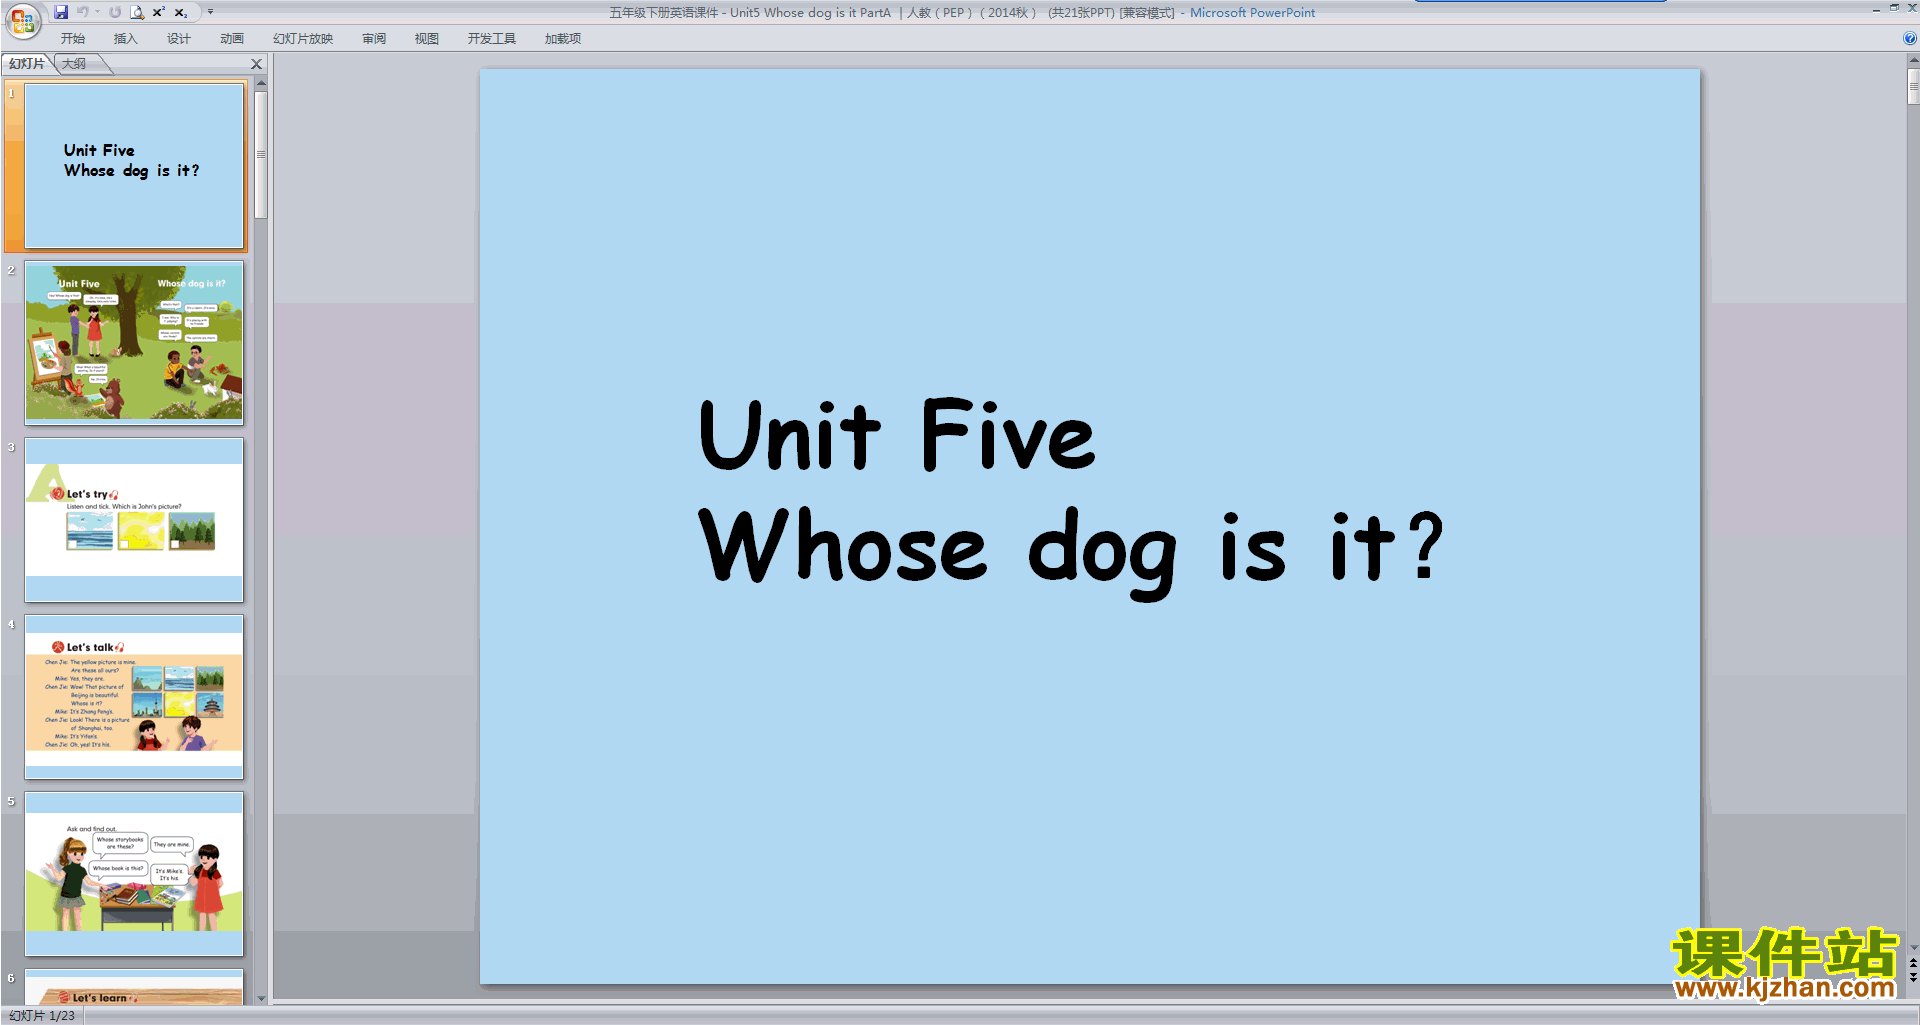Open the 审阅 ribbon tab
The height and width of the screenshot is (1025, 1920).
(x=374, y=39)
